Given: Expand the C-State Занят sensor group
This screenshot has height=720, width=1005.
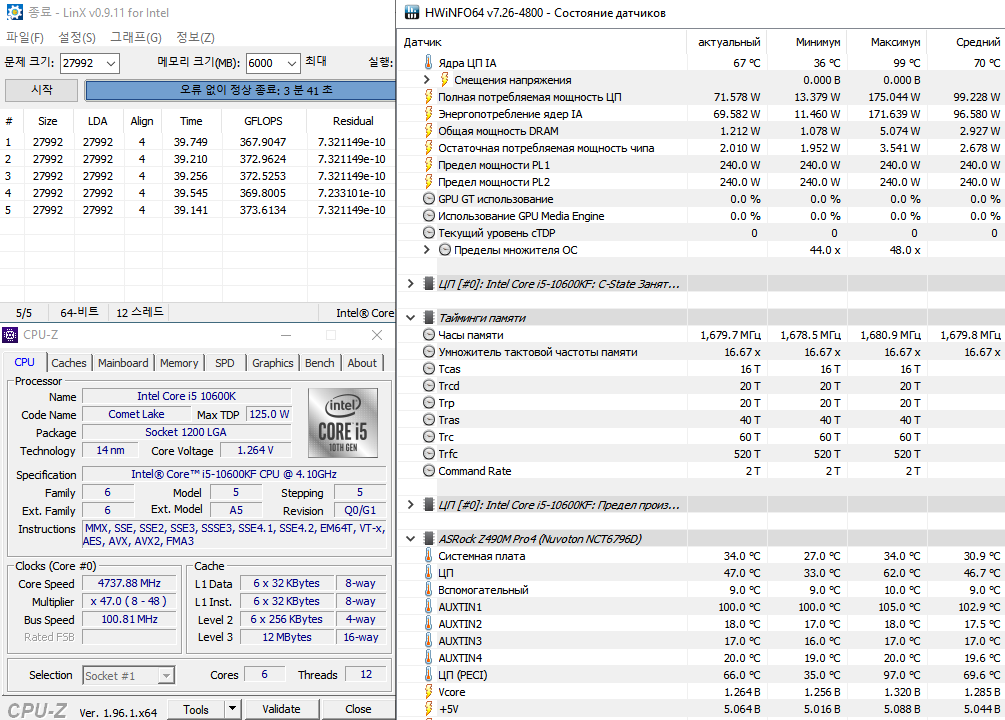Looking at the screenshot, I should (410, 283).
